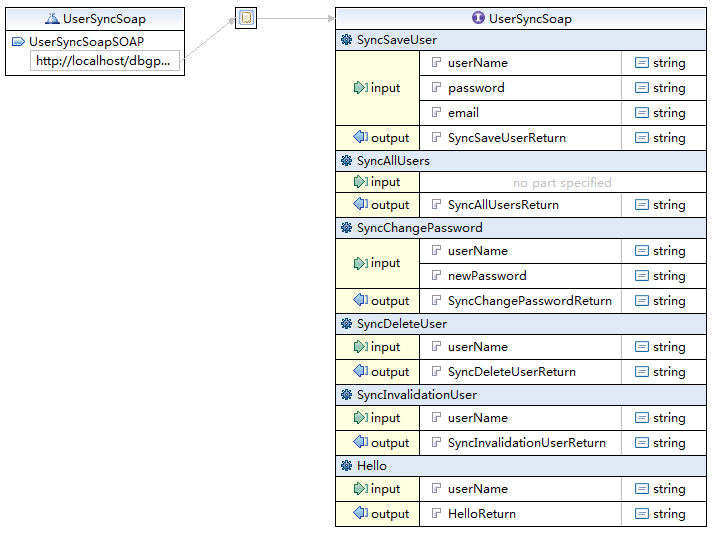Viewport: 713px width, 534px height.
Task: Click the input arrow icon under SyncInvalidationUser
Action: coord(361,418)
